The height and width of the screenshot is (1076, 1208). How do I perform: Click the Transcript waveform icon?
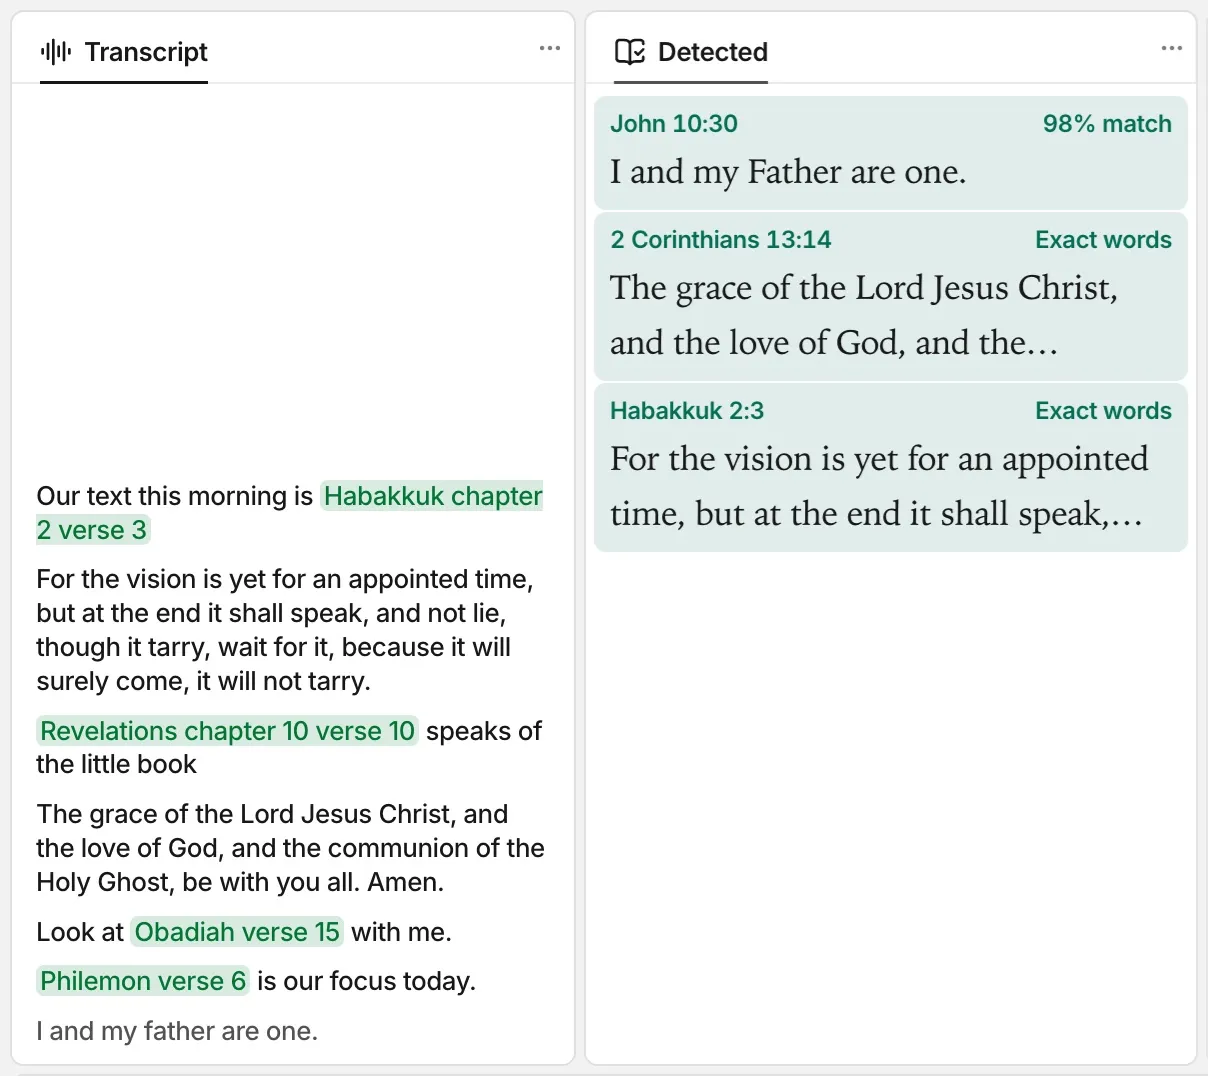56,51
